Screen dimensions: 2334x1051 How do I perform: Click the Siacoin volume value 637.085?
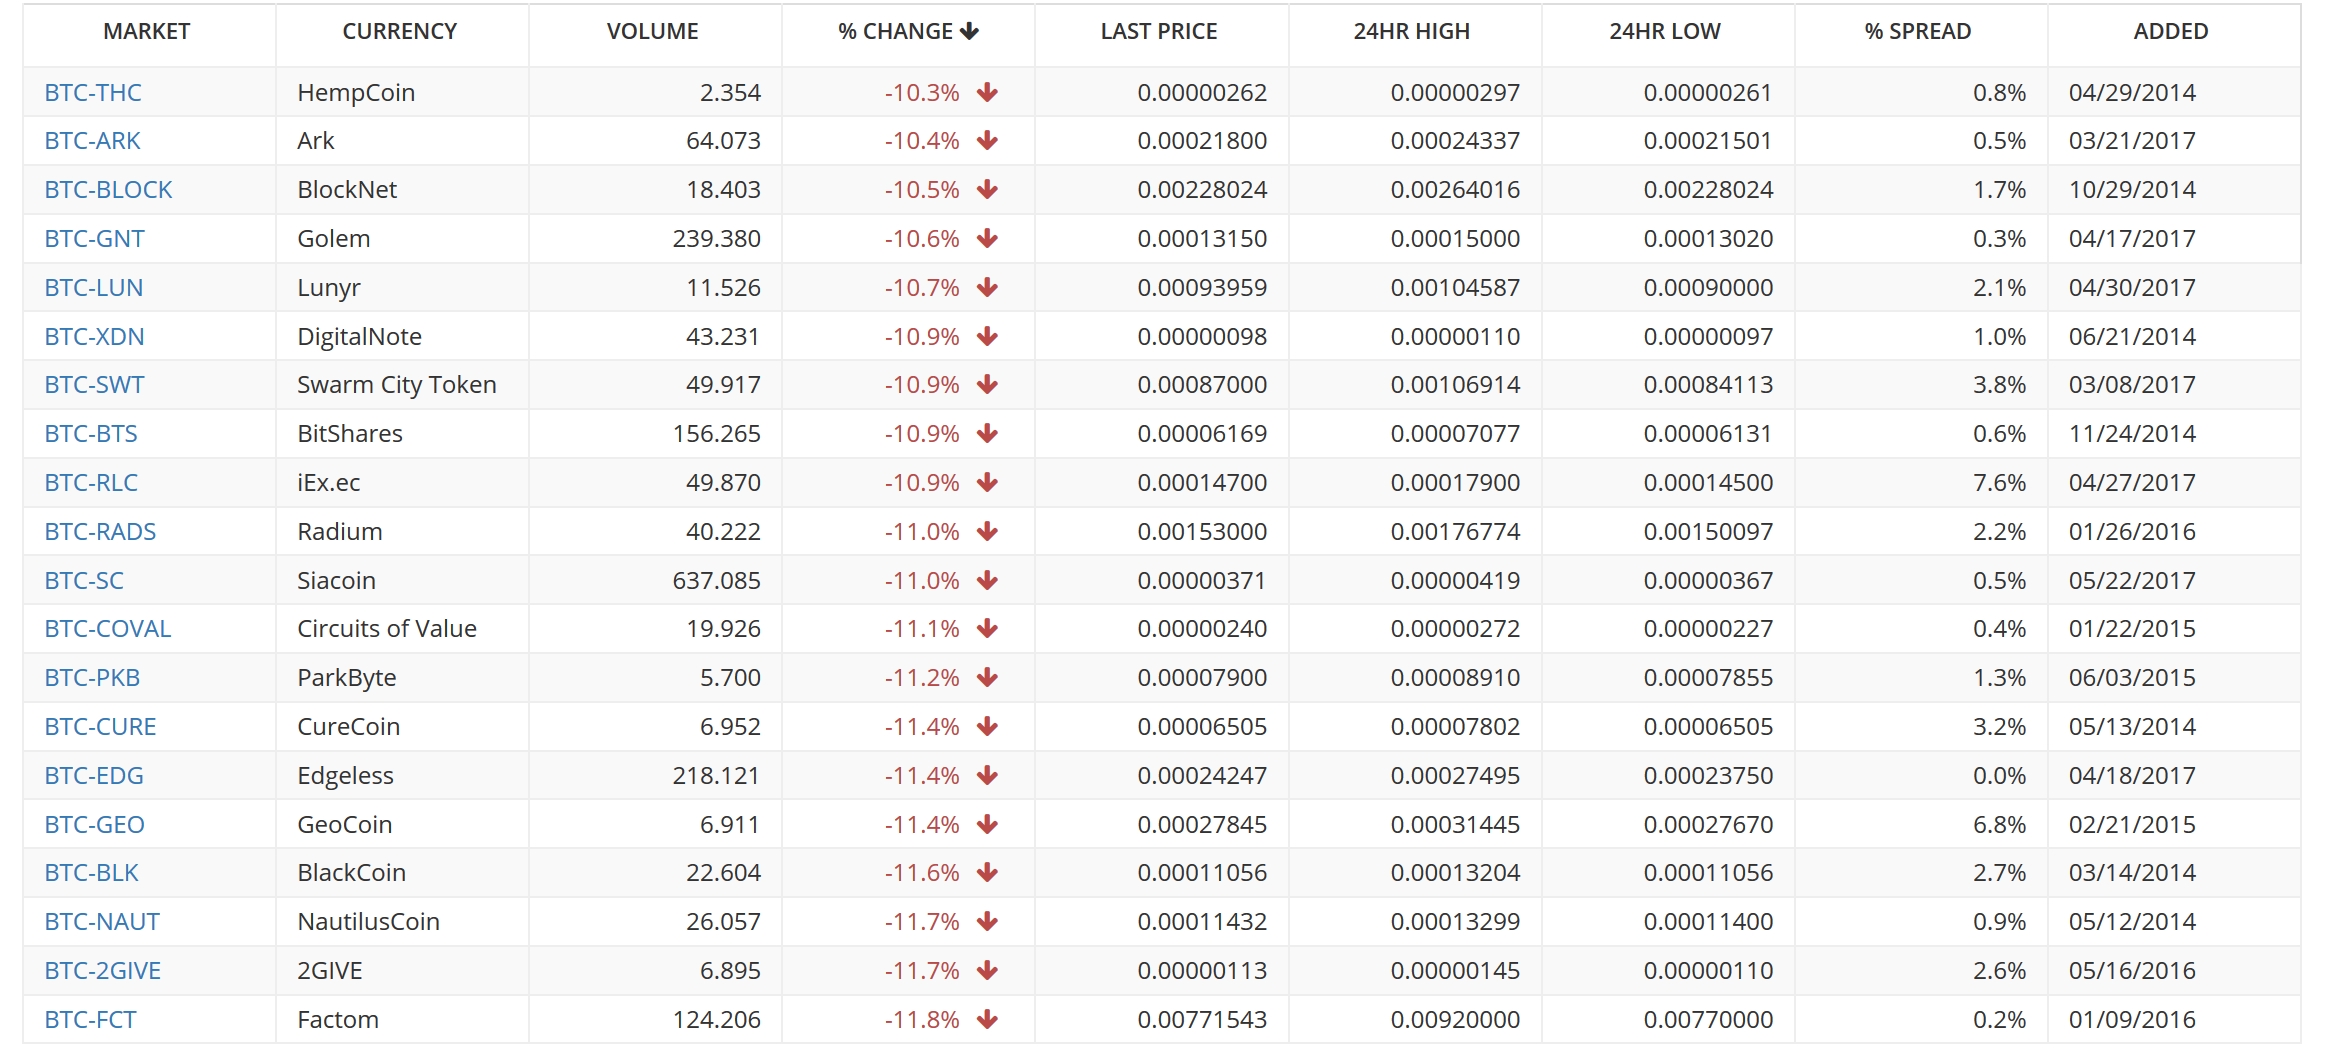[716, 580]
